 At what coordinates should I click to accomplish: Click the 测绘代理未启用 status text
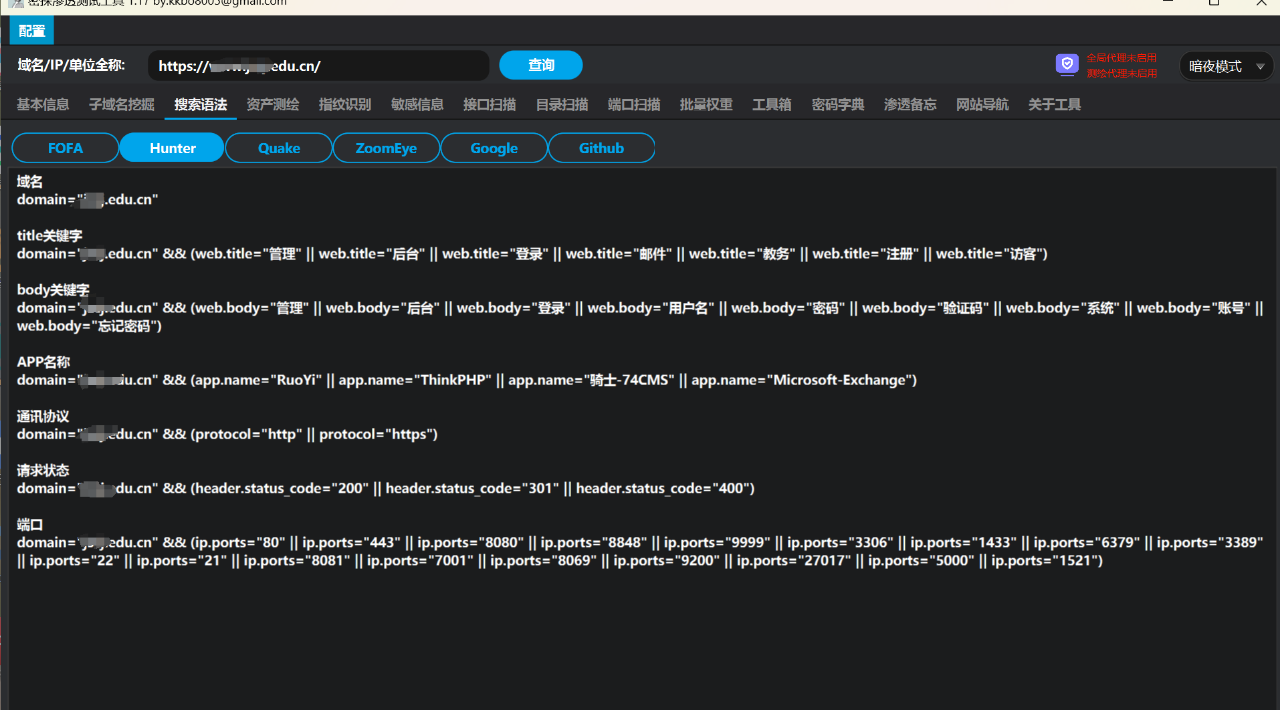coord(1121,73)
